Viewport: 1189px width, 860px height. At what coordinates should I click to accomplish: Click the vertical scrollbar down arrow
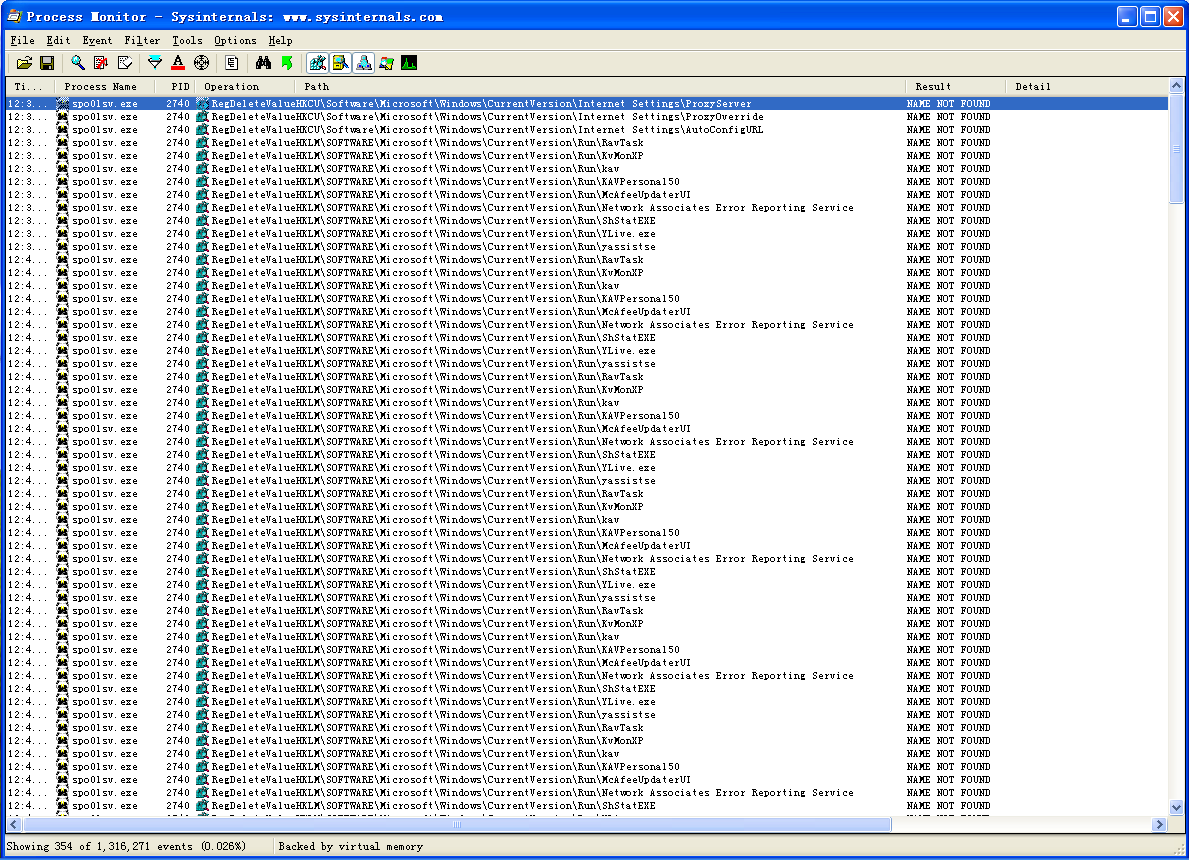pyautogui.click(x=1176, y=808)
